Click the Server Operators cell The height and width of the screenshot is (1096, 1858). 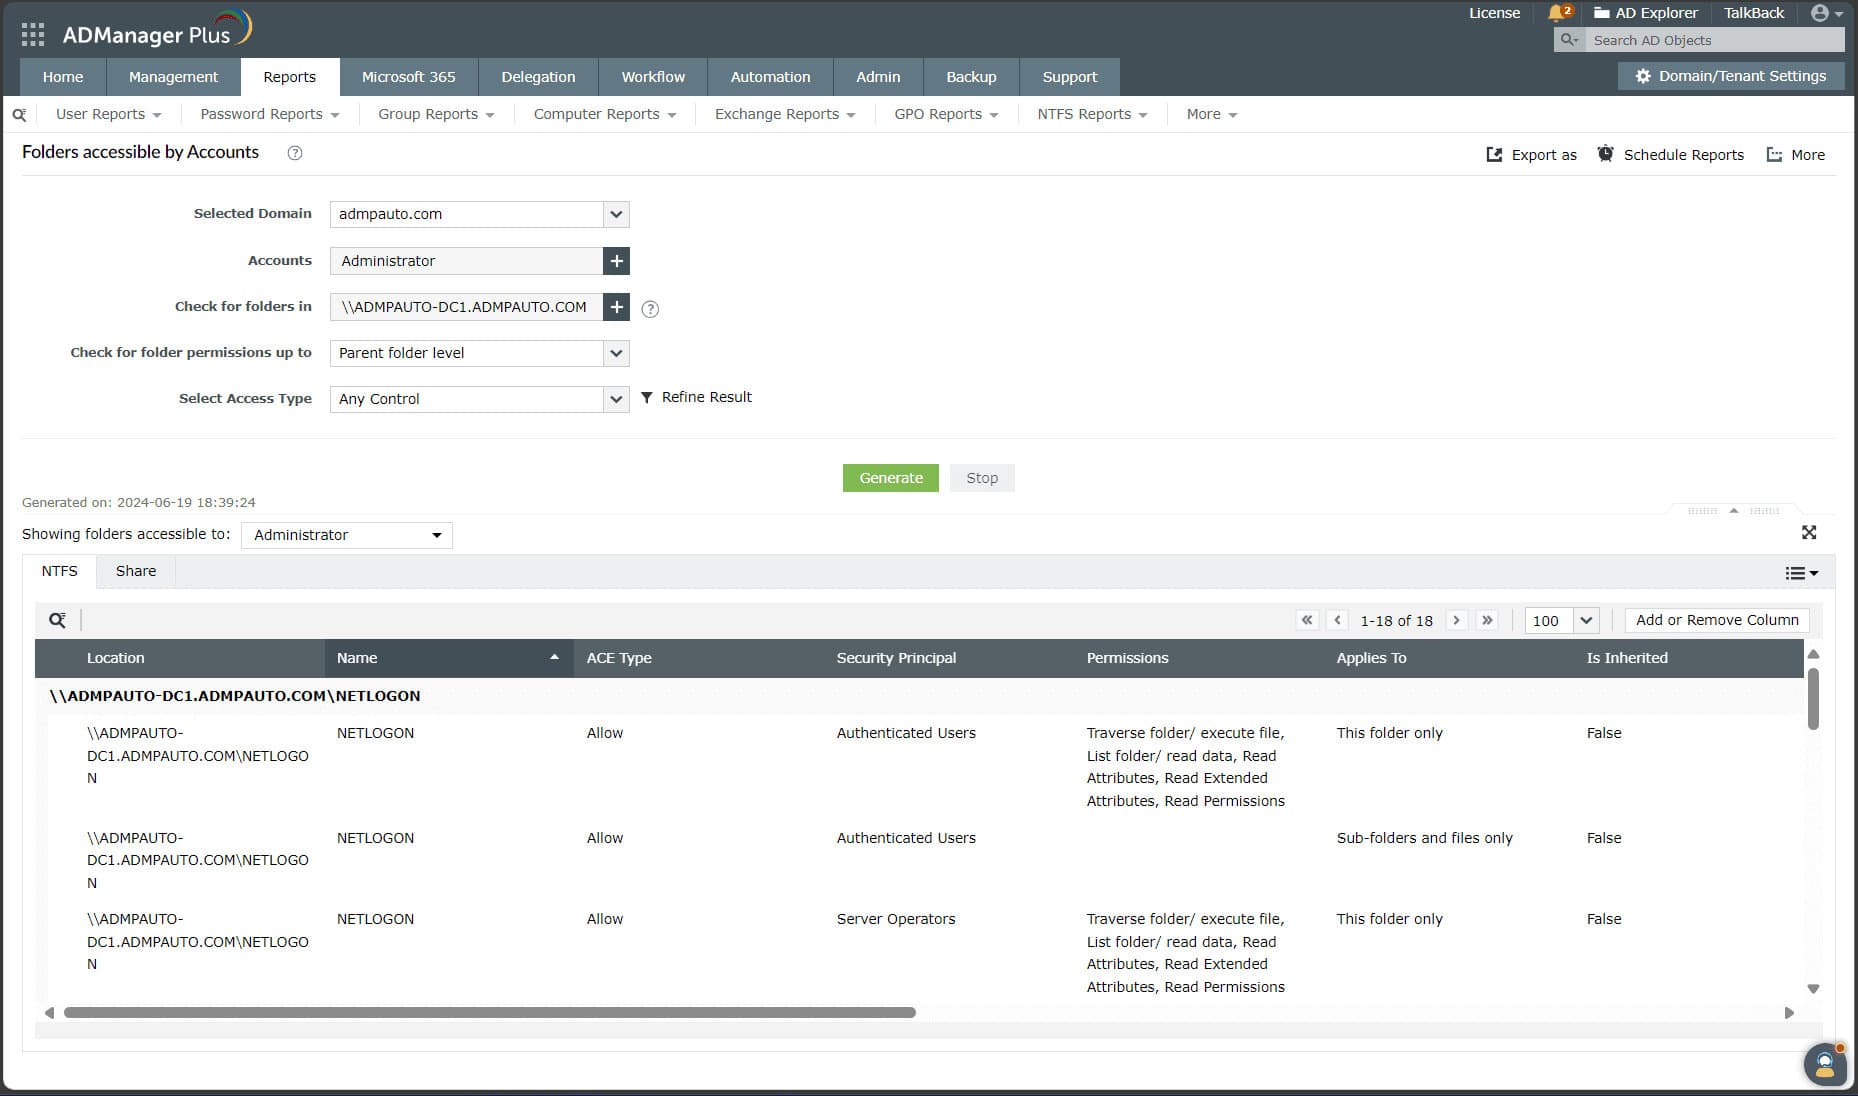(x=896, y=919)
